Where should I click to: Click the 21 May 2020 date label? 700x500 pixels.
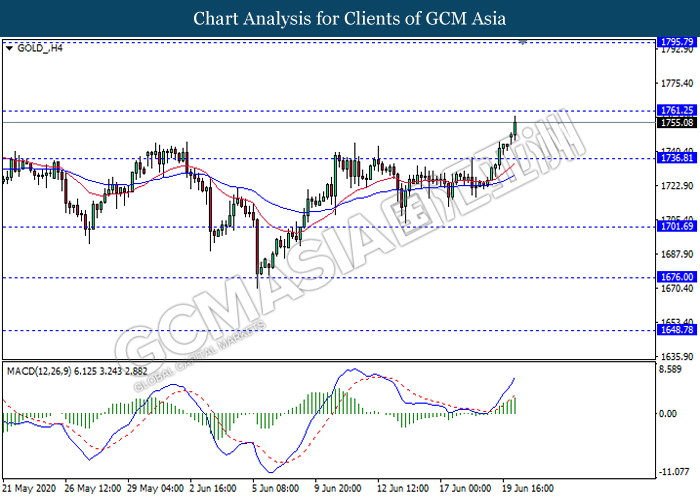[x=29, y=488]
